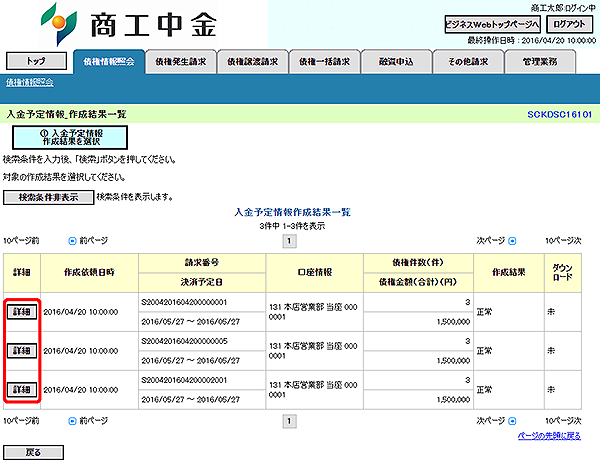Click ダウンロード column header
Image resolution: width=600 pixels, height=468 pixels.
562,272
